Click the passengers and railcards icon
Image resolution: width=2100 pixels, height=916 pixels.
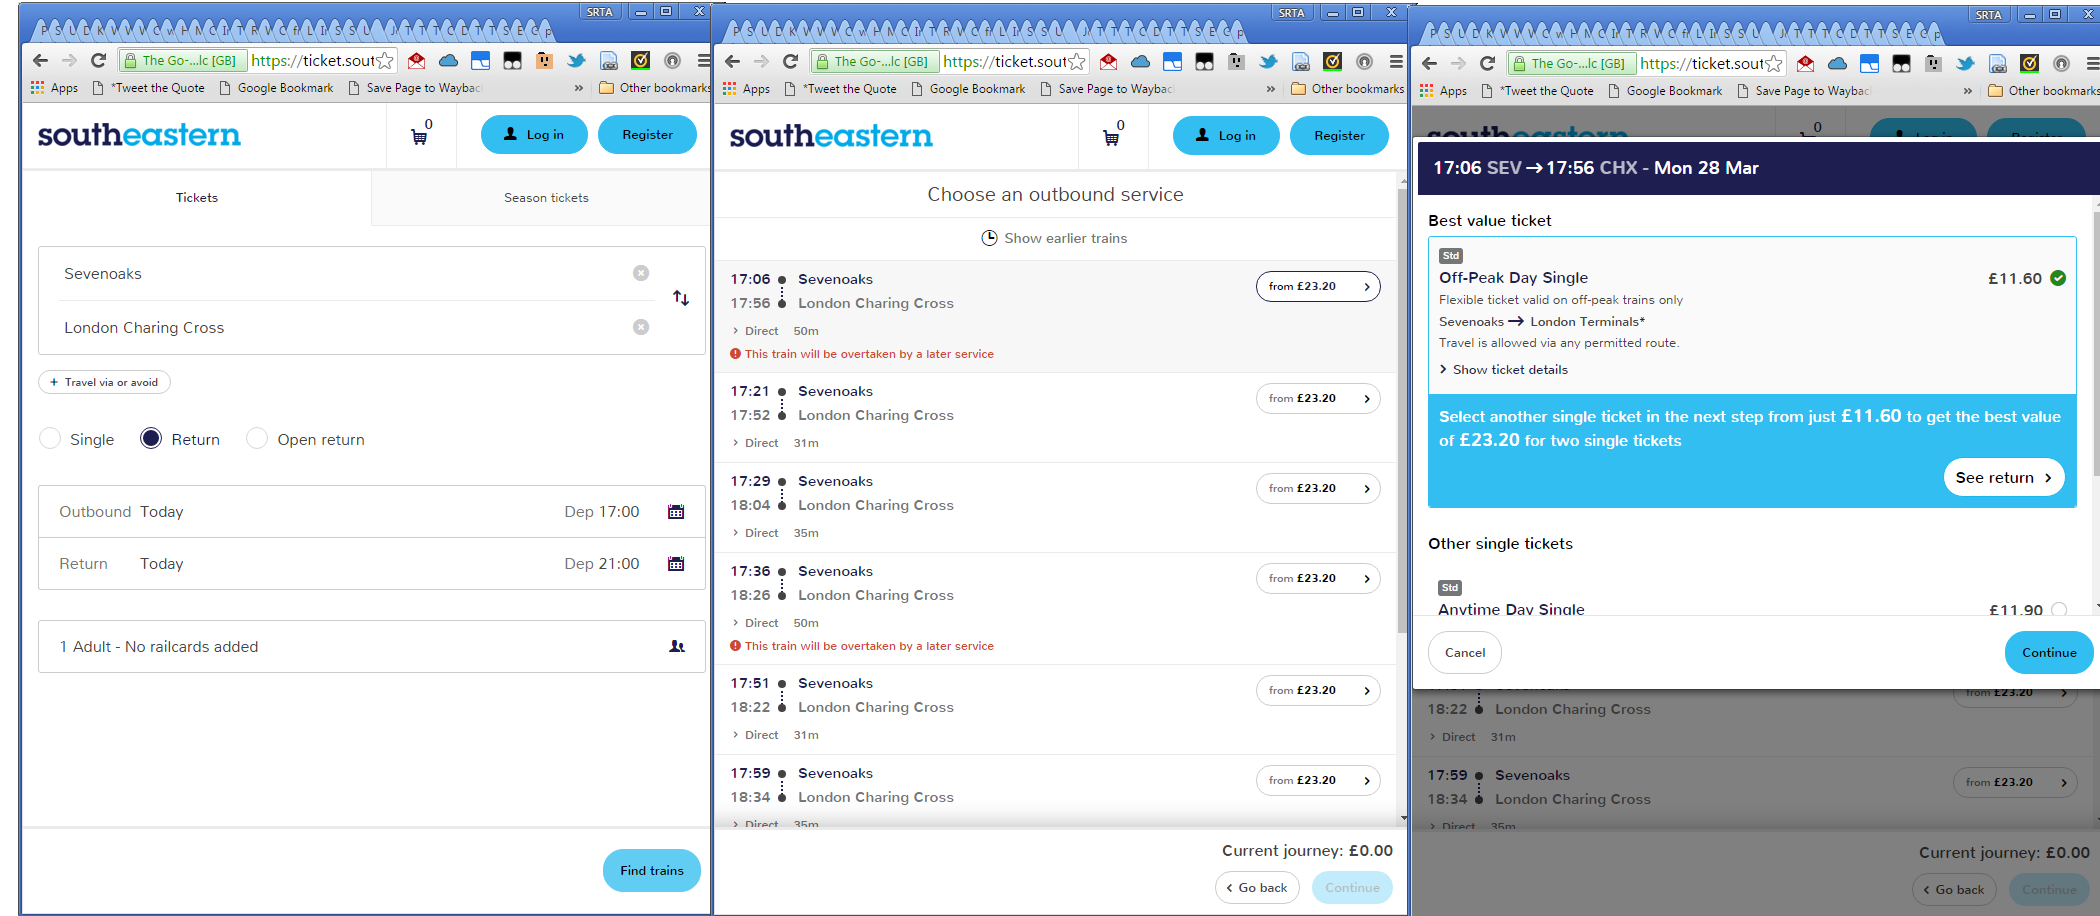677,647
